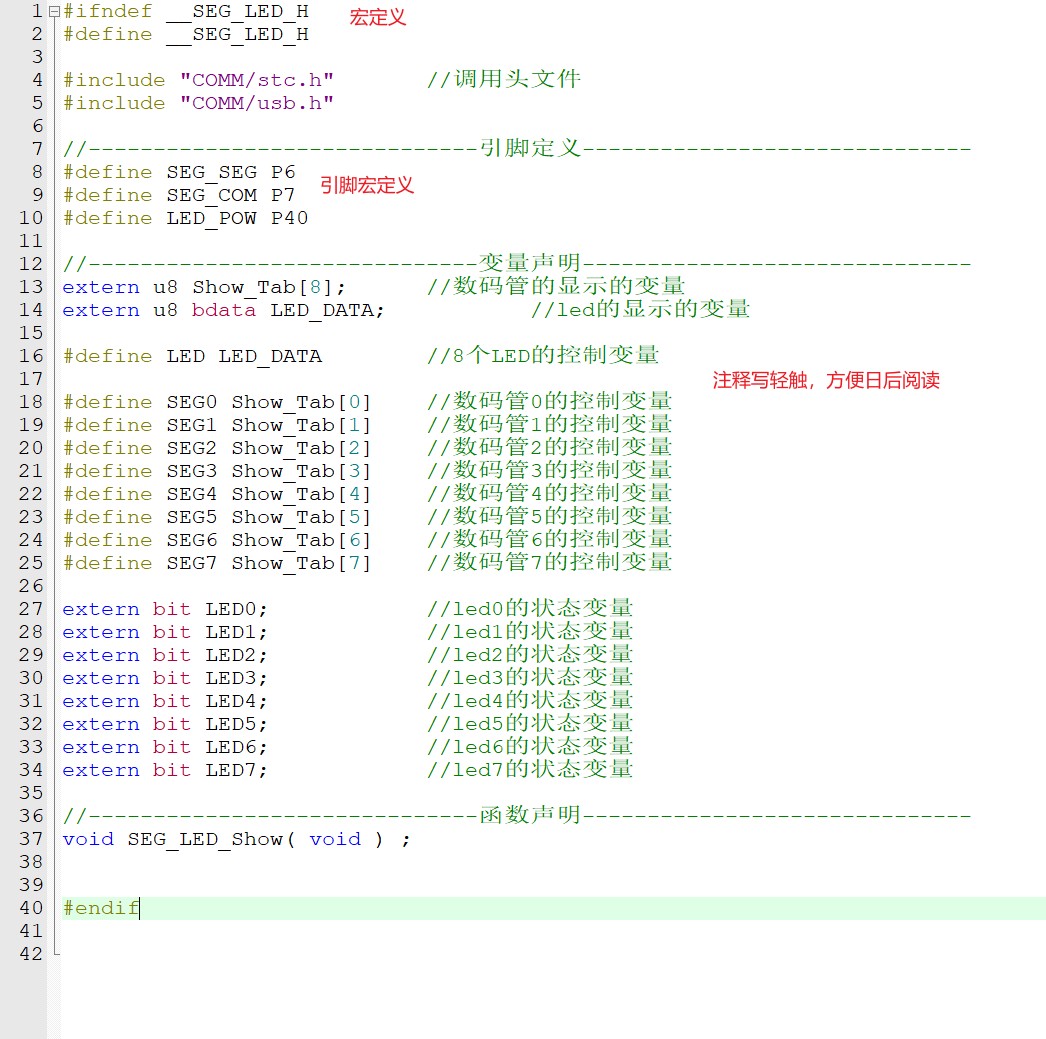The height and width of the screenshot is (1039, 1046).
Task: Click LED2; declaration
Action: (x=236, y=655)
